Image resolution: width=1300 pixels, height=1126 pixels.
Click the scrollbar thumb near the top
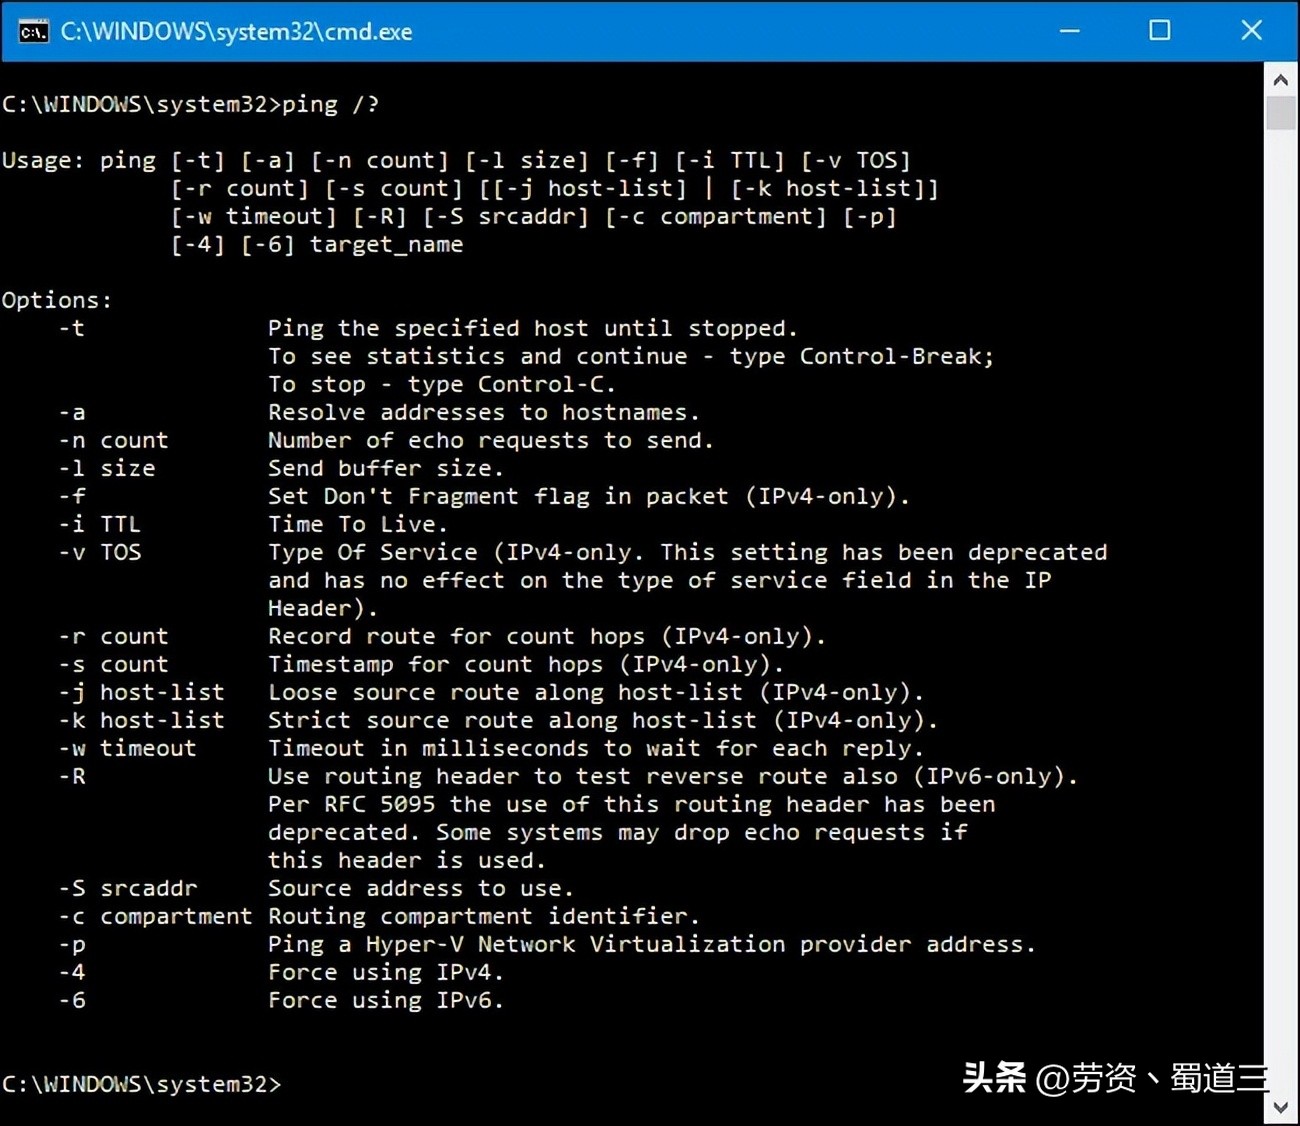[x=1281, y=113]
